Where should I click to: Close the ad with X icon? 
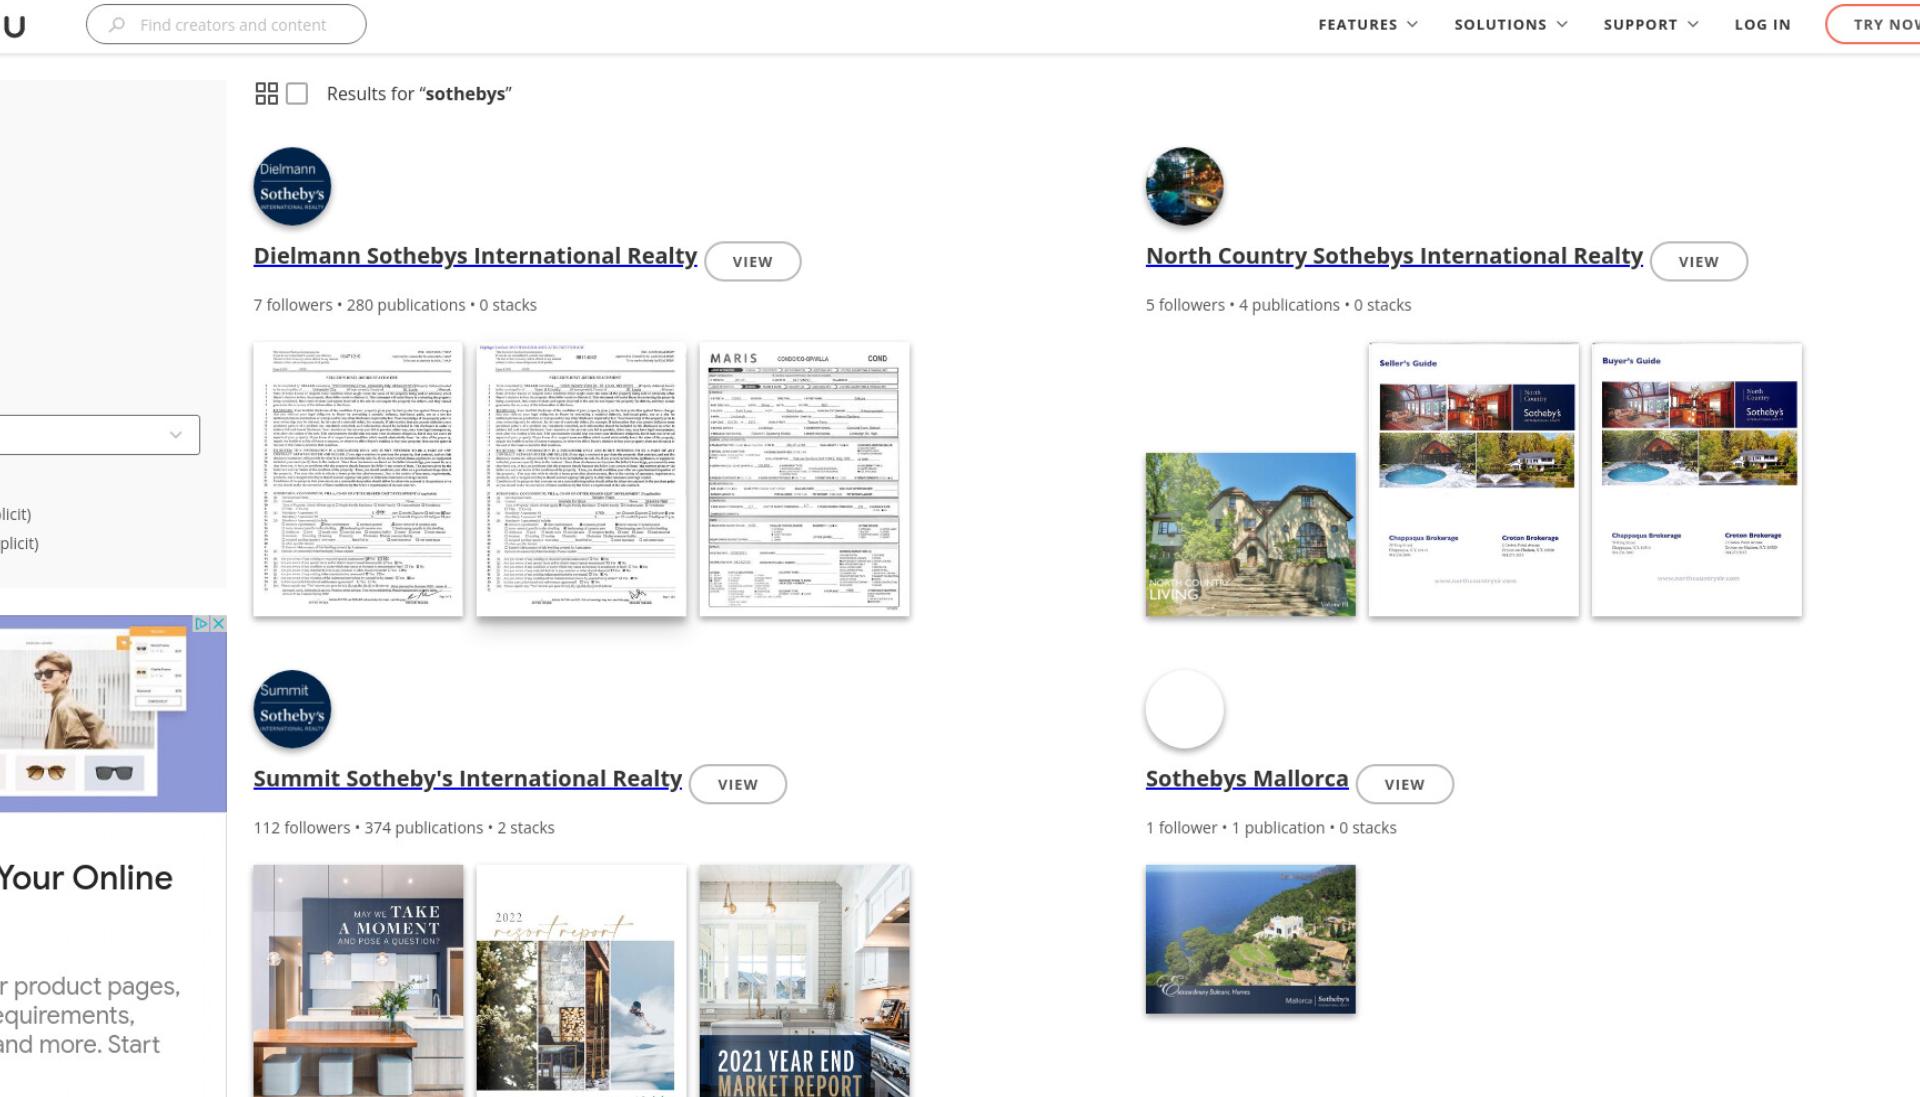tap(218, 624)
